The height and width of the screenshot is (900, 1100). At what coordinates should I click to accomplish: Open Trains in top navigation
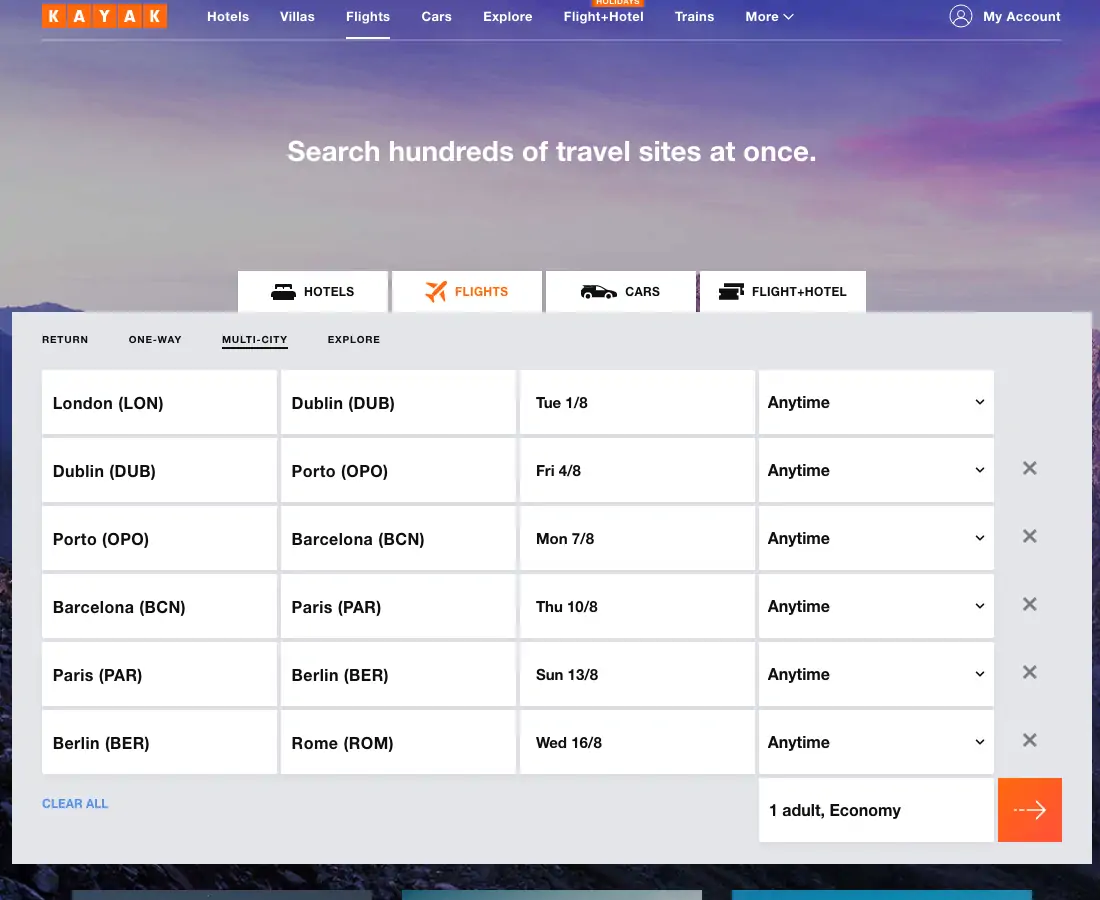(695, 17)
